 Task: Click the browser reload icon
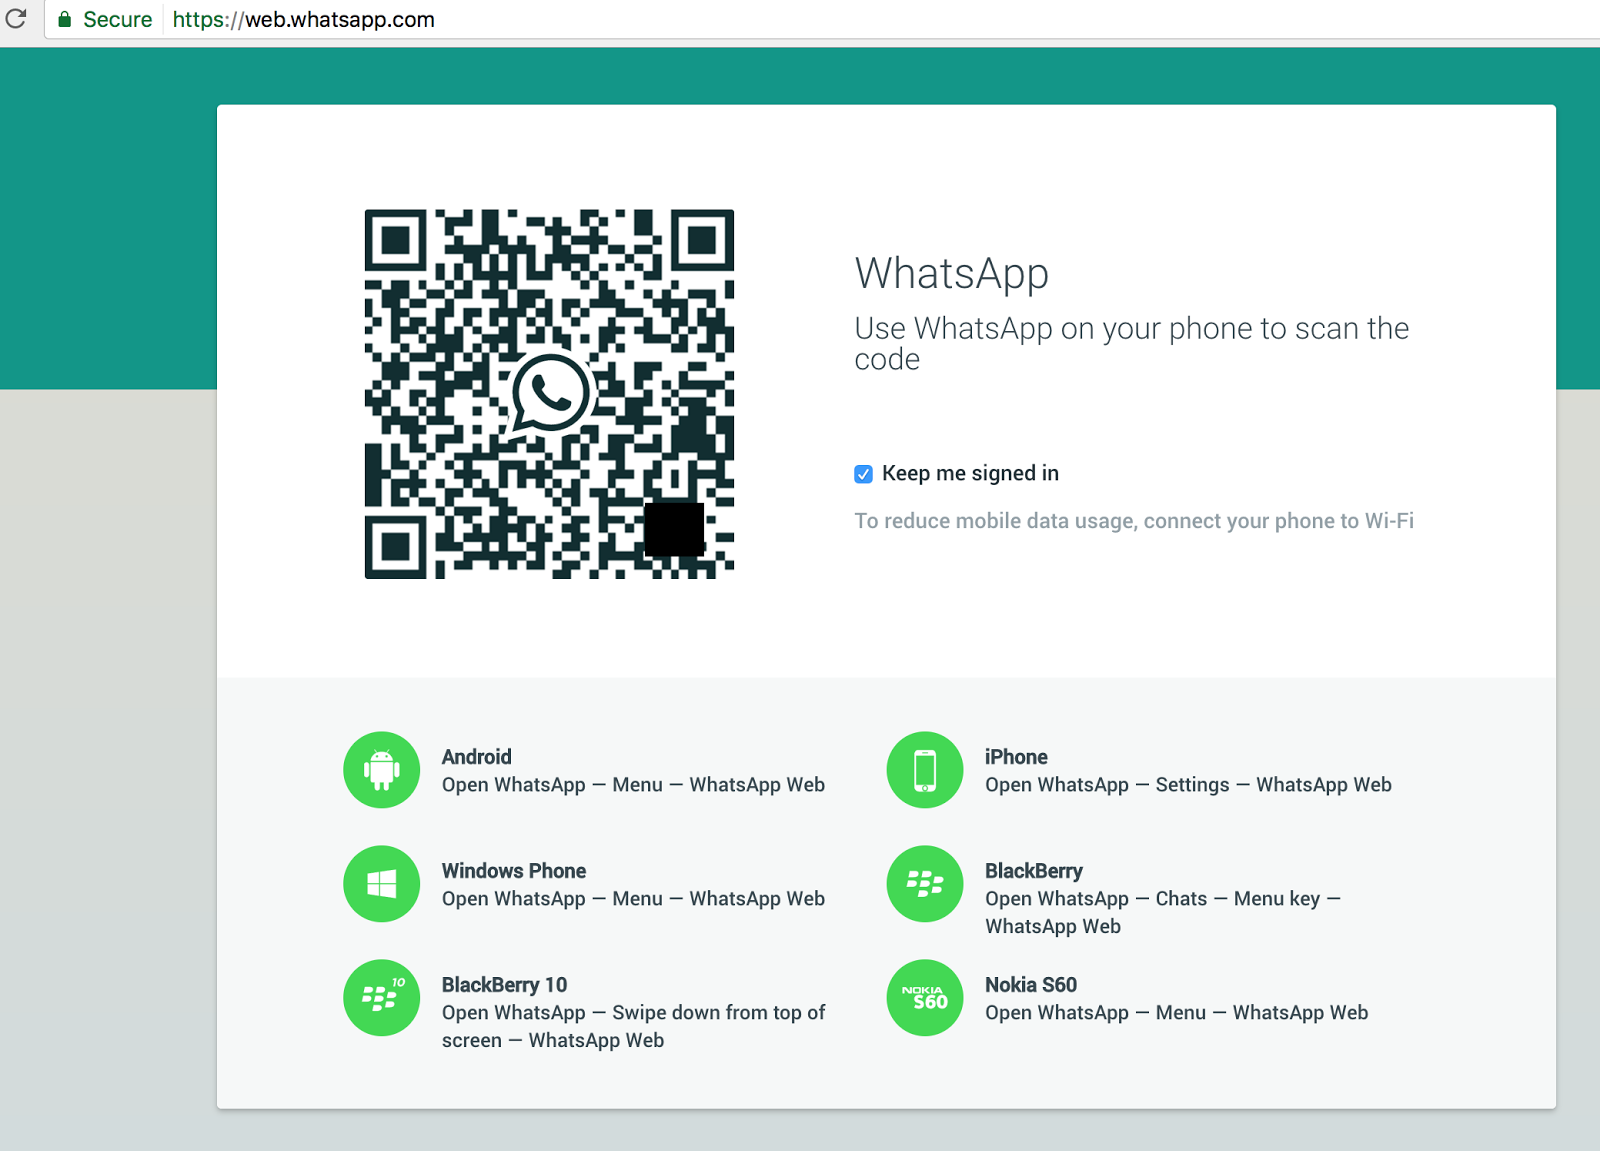click(x=17, y=19)
